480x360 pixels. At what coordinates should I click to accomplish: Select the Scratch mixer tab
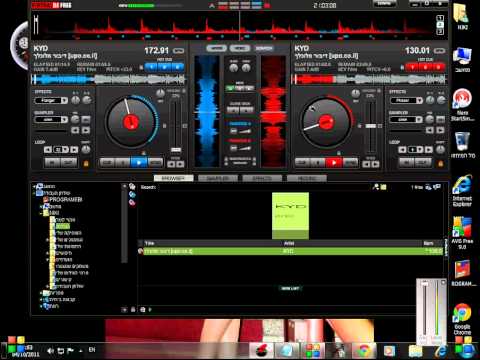coord(264,48)
